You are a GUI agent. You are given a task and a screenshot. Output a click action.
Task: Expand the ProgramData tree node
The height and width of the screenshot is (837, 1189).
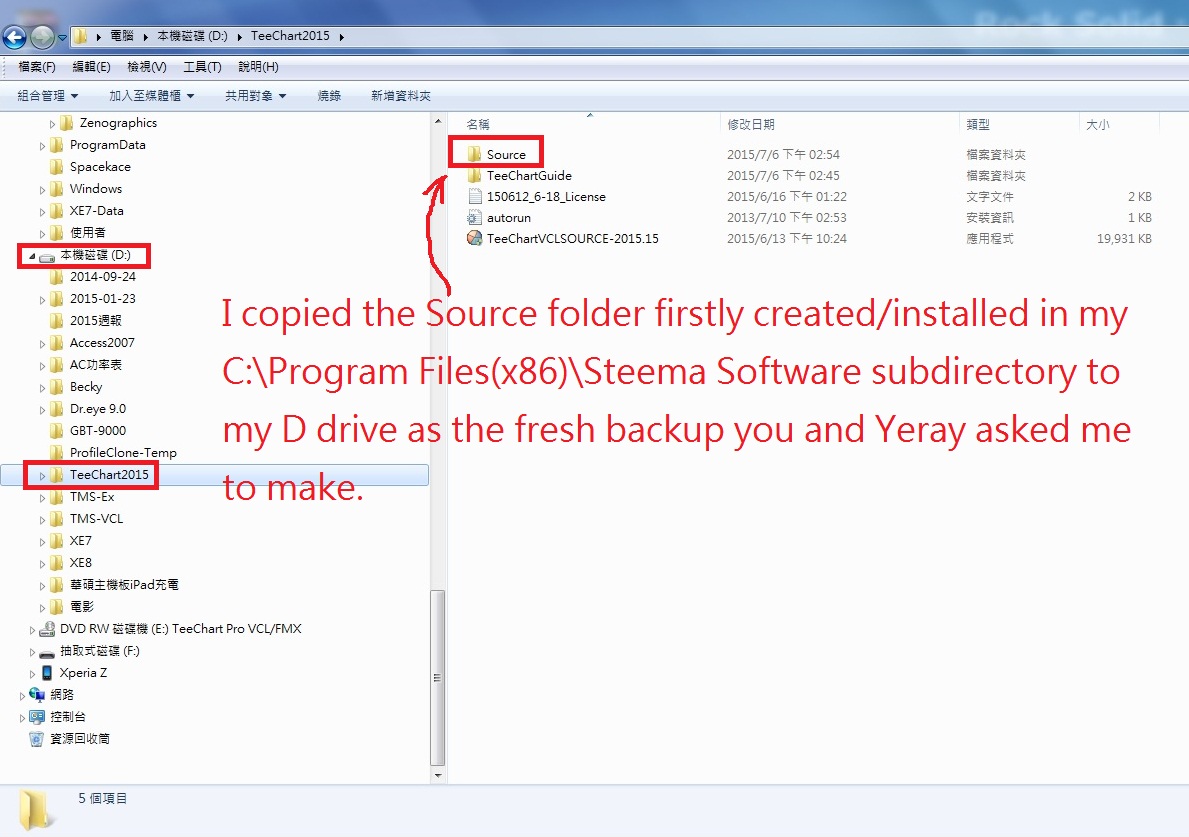pos(42,146)
